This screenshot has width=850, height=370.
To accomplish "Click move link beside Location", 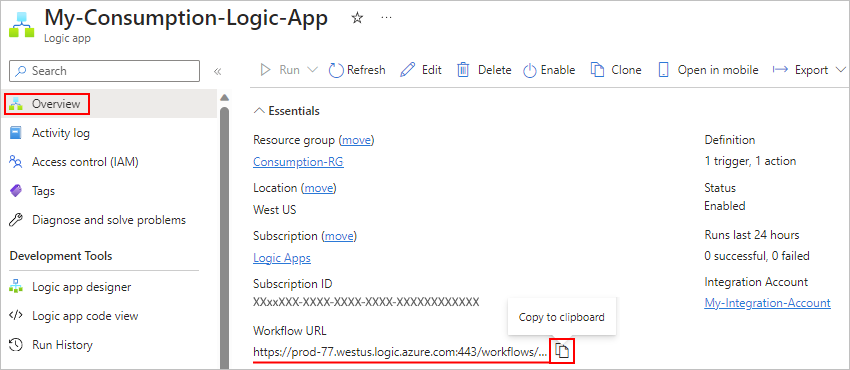I will click(x=318, y=188).
